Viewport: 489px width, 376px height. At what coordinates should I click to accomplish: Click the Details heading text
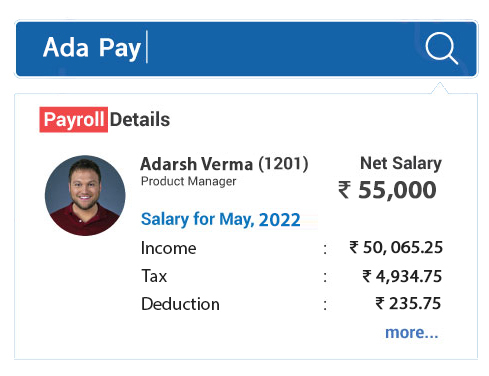140,120
